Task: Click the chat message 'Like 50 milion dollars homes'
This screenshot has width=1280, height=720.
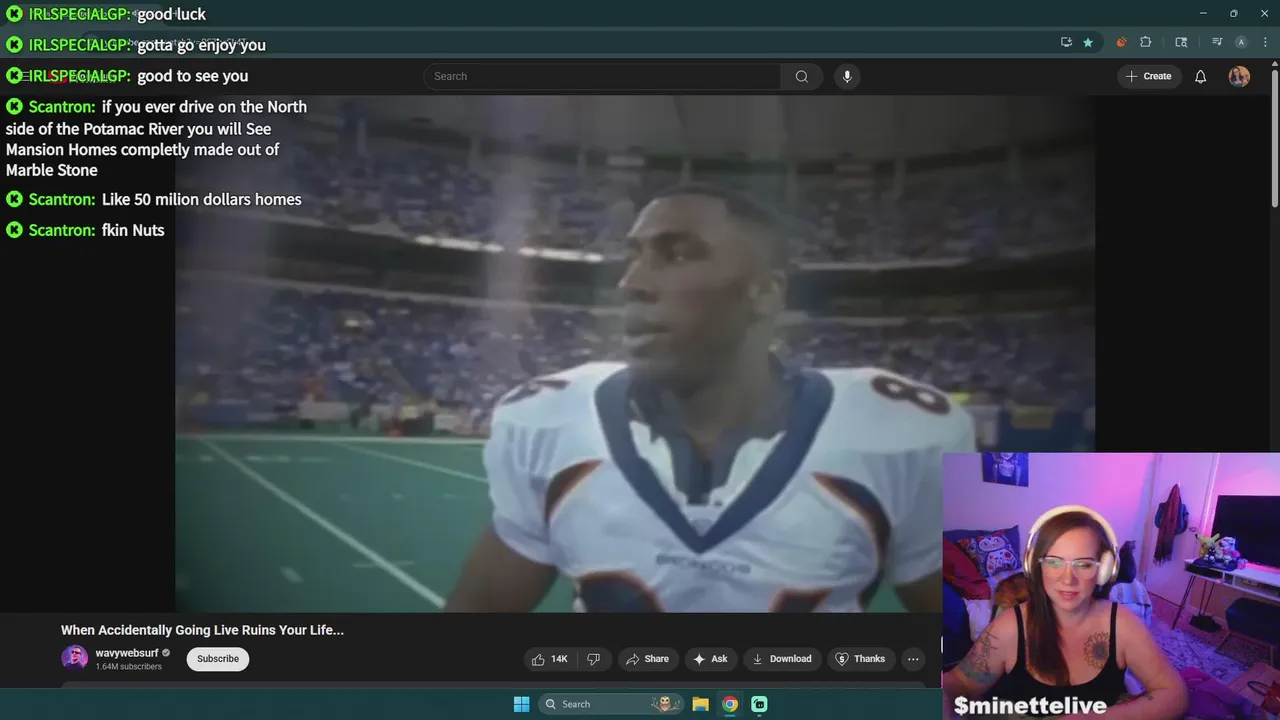Action: coord(201,199)
